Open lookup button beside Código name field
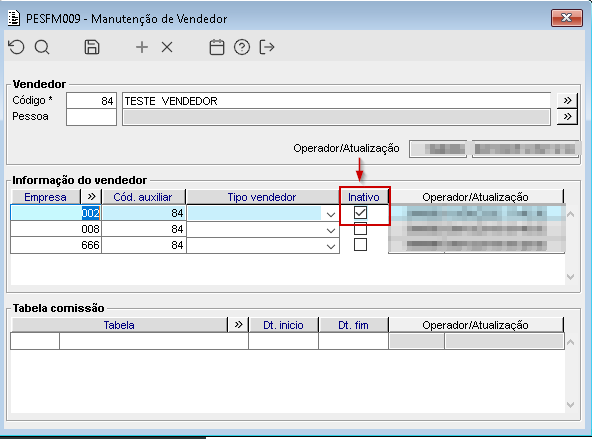The image size is (592, 439). tap(567, 100)
